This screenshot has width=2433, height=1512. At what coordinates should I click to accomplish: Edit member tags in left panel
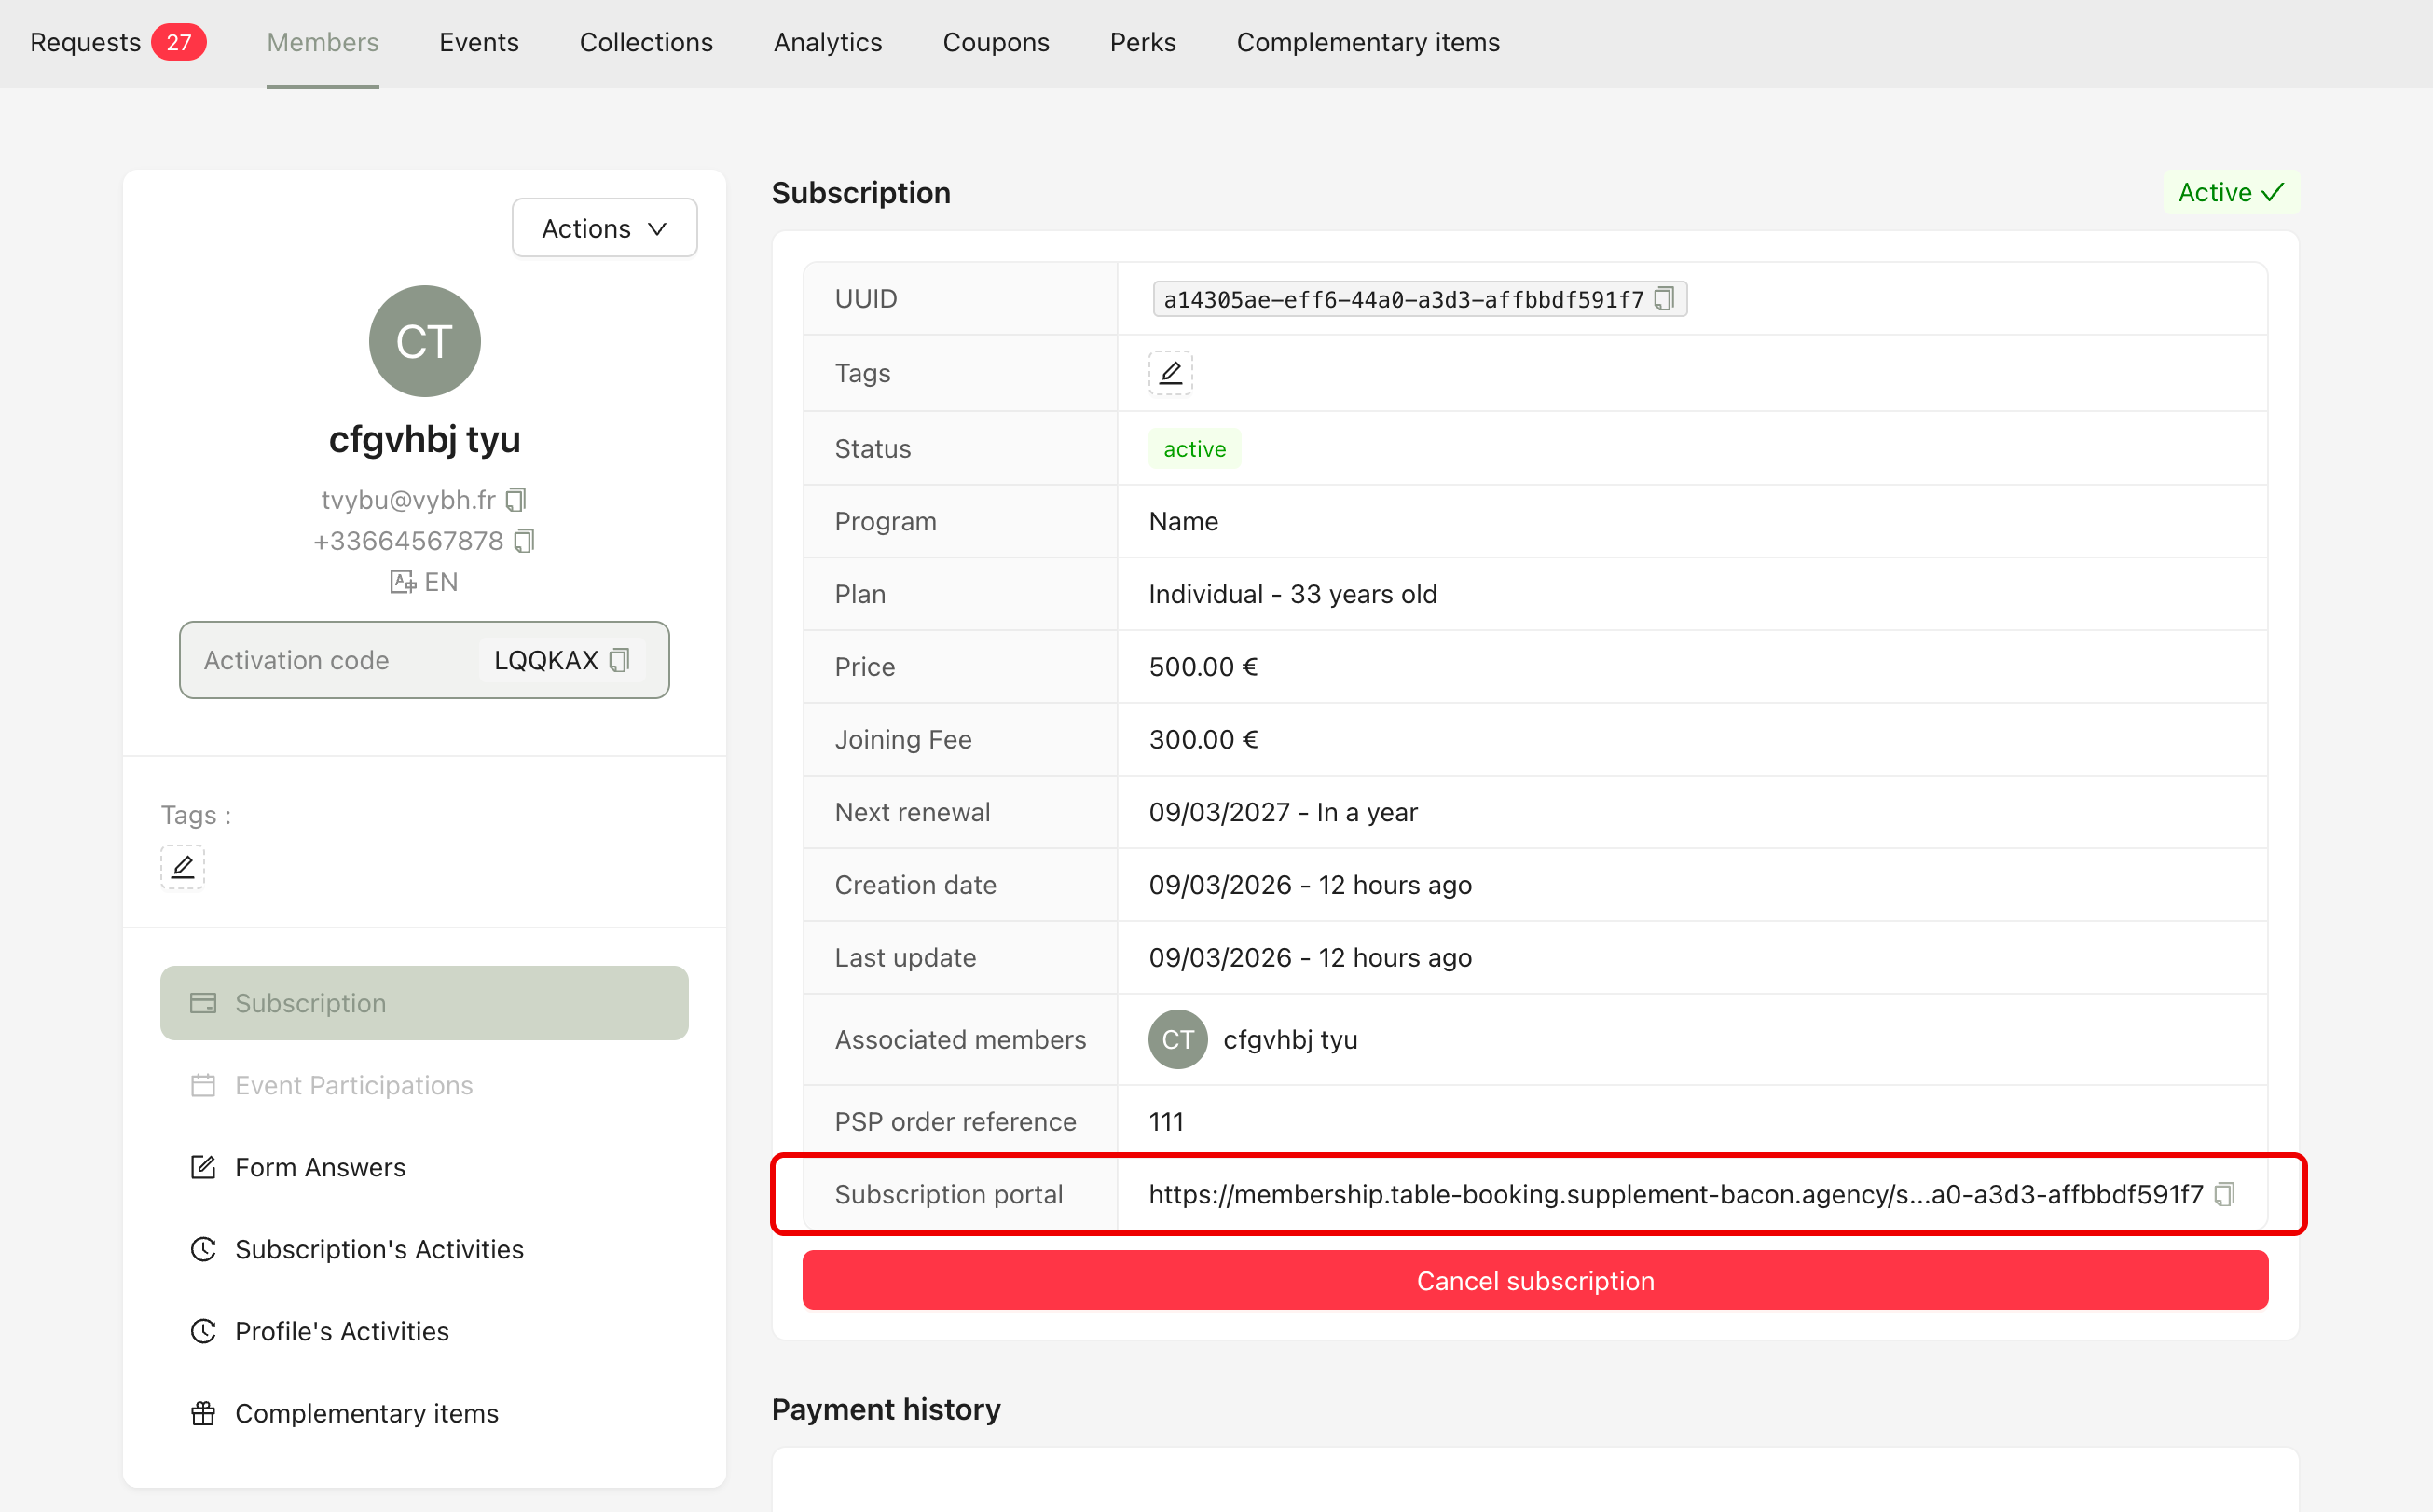tap(182, 867)
